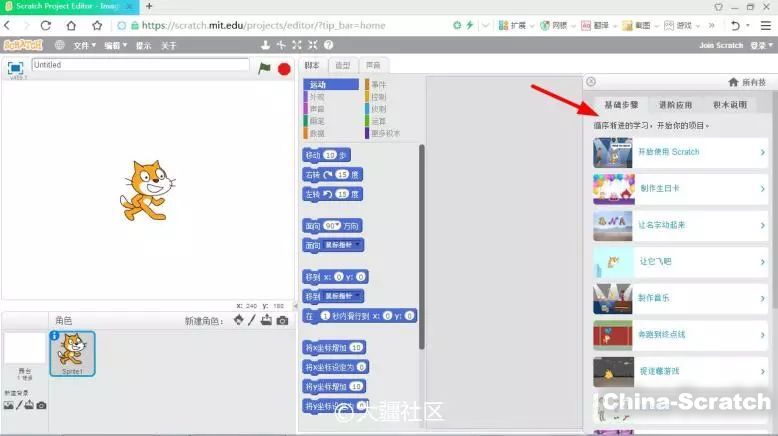The image size is (778, 436).
Task: Click the Scratch logo
Action: point(23,45)
